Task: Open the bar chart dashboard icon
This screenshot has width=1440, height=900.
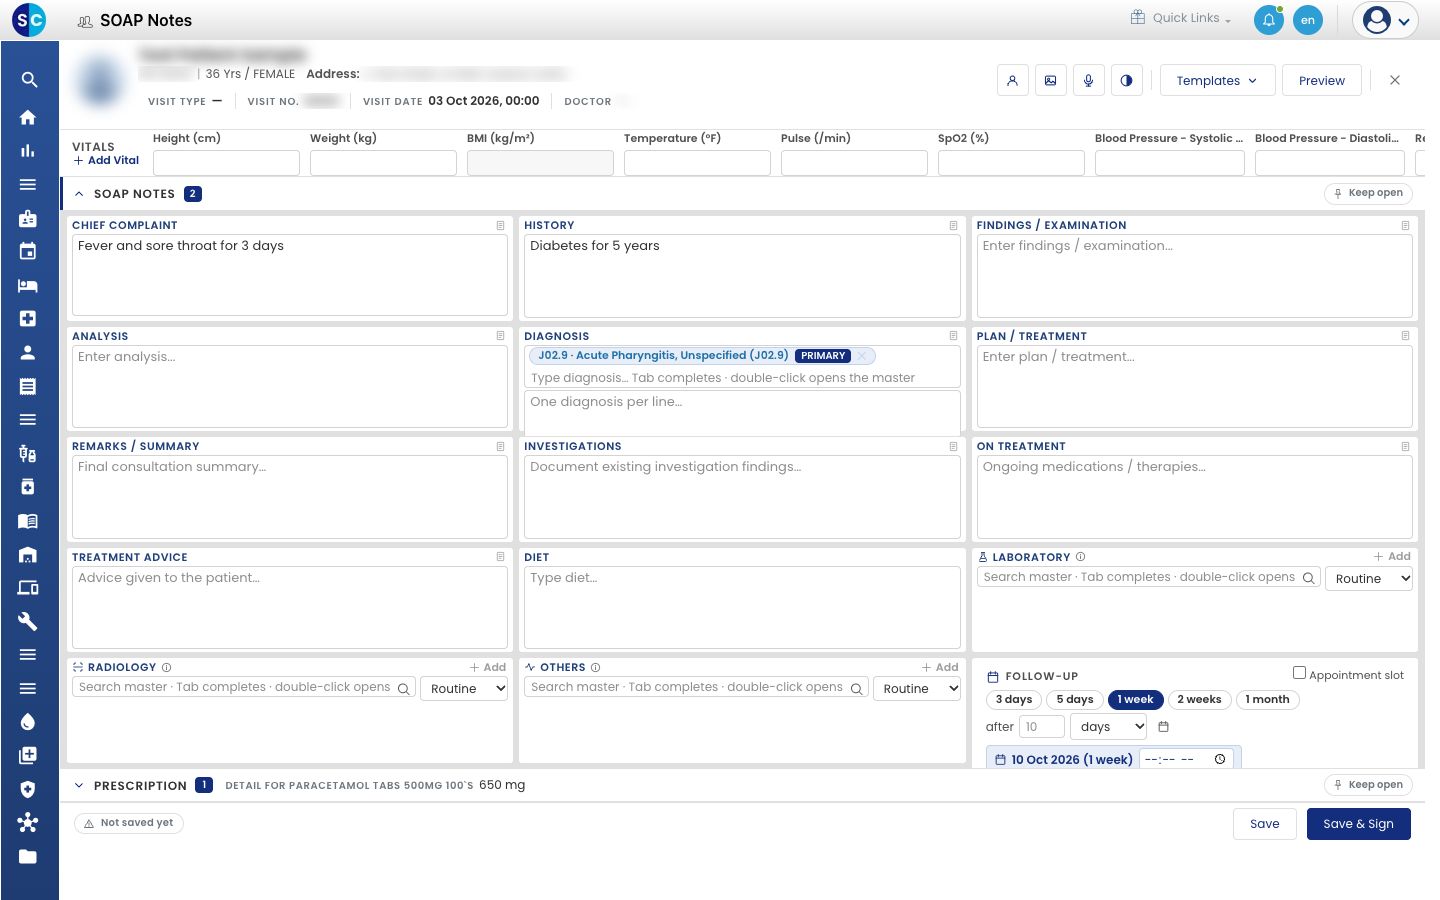Action: tap(28, 151)
